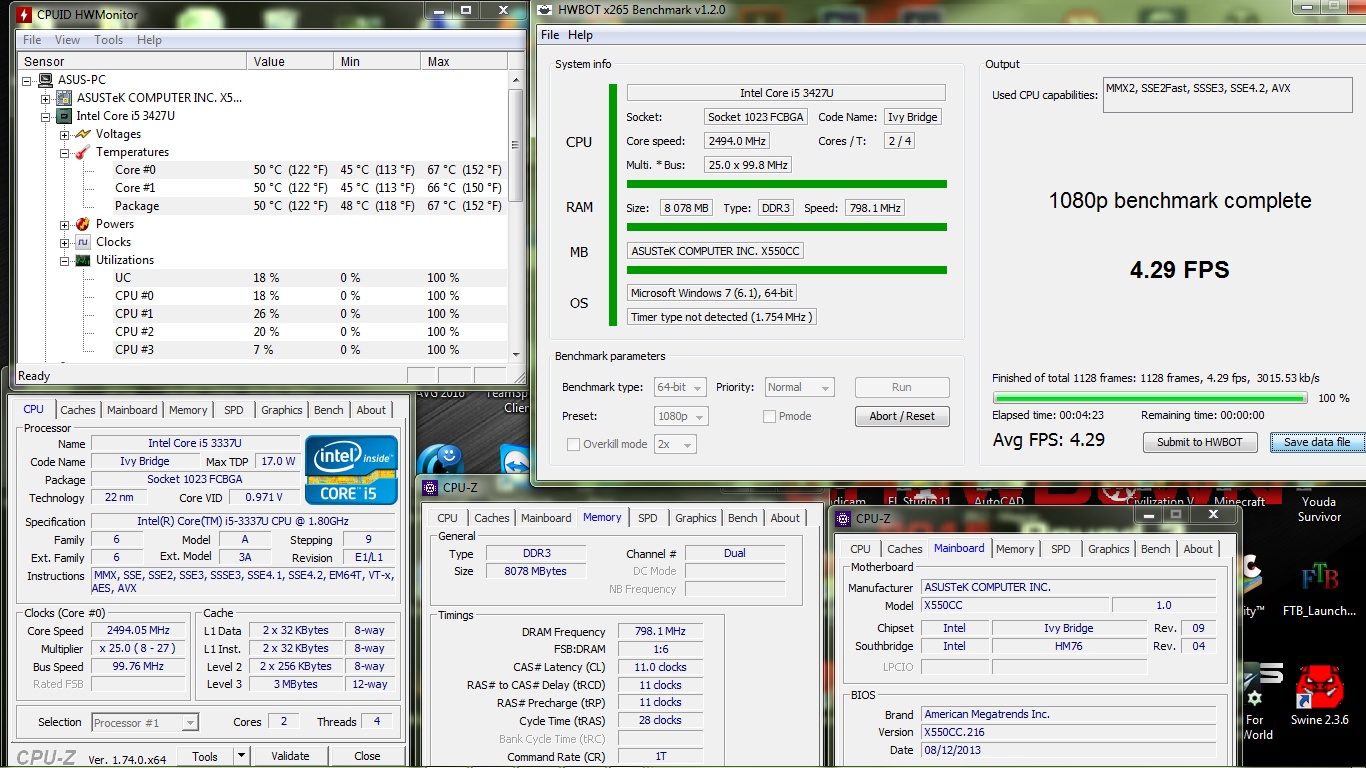Click the Tools button dropdown arrow
Screen dimensions: 1366x768
click(x=241, y=756)
